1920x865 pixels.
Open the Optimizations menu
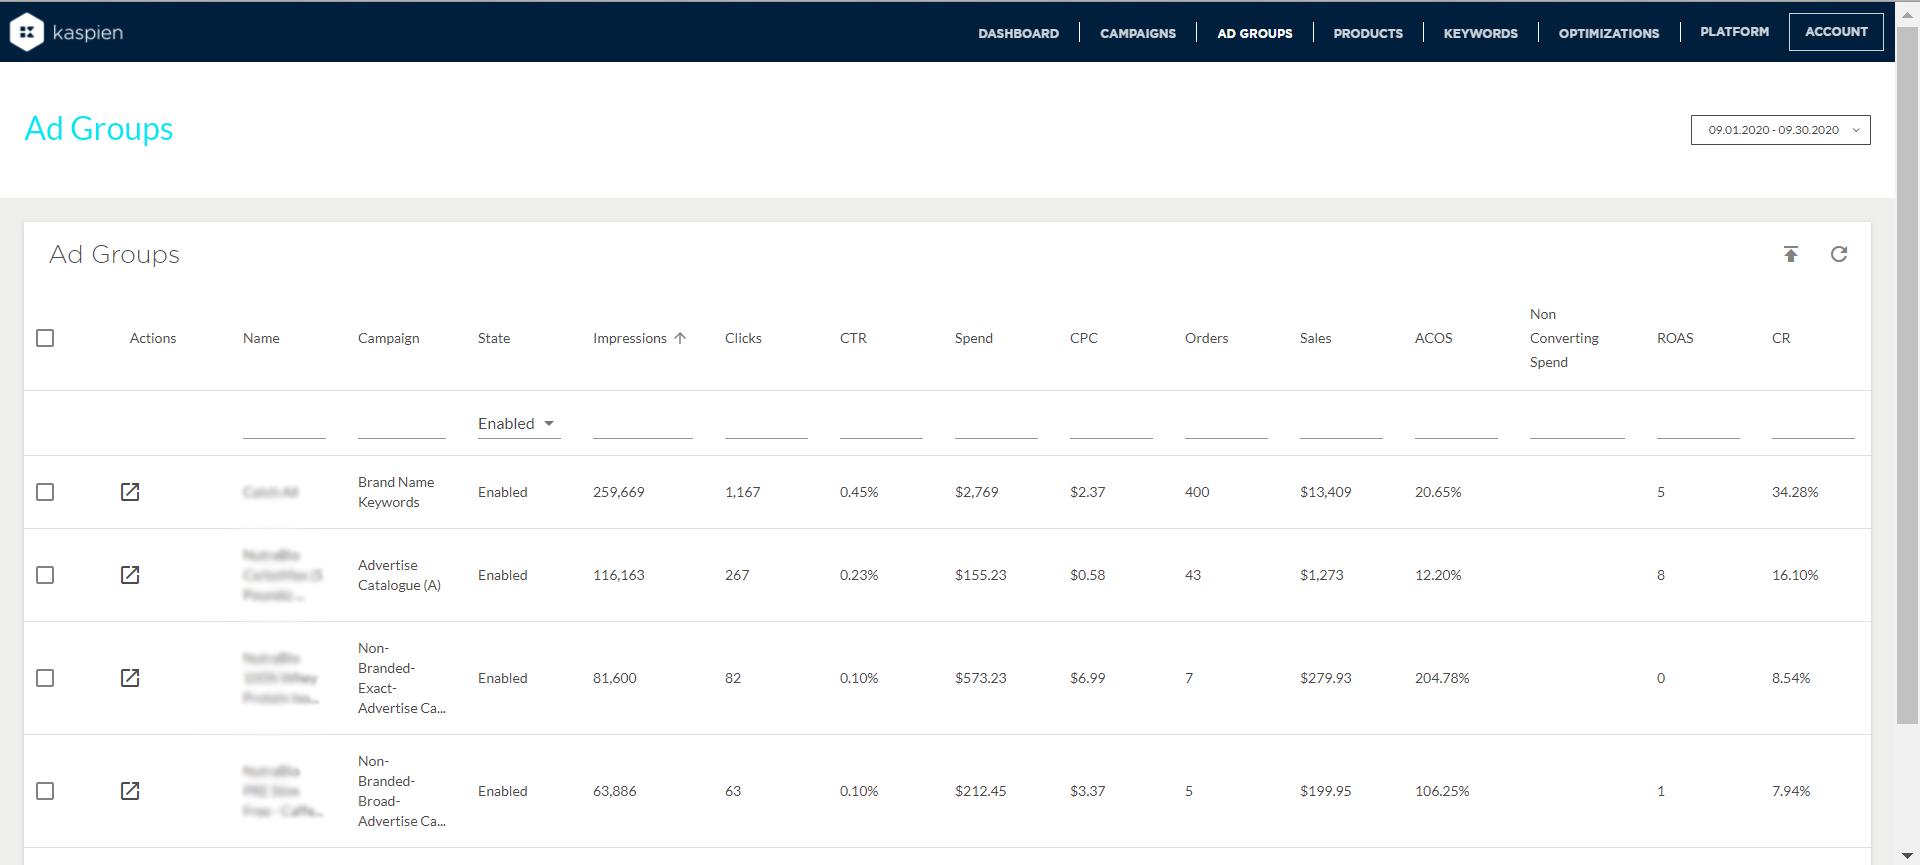1608,33
